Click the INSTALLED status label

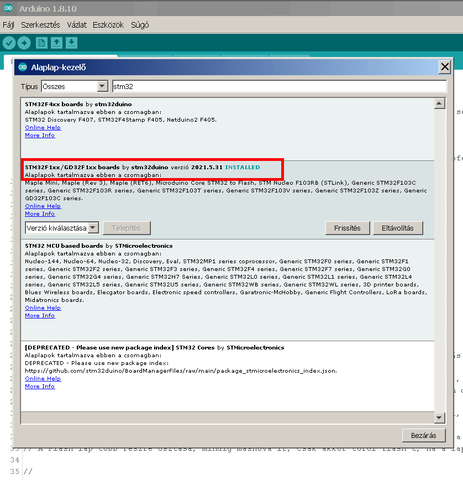[x=243, y=167]
